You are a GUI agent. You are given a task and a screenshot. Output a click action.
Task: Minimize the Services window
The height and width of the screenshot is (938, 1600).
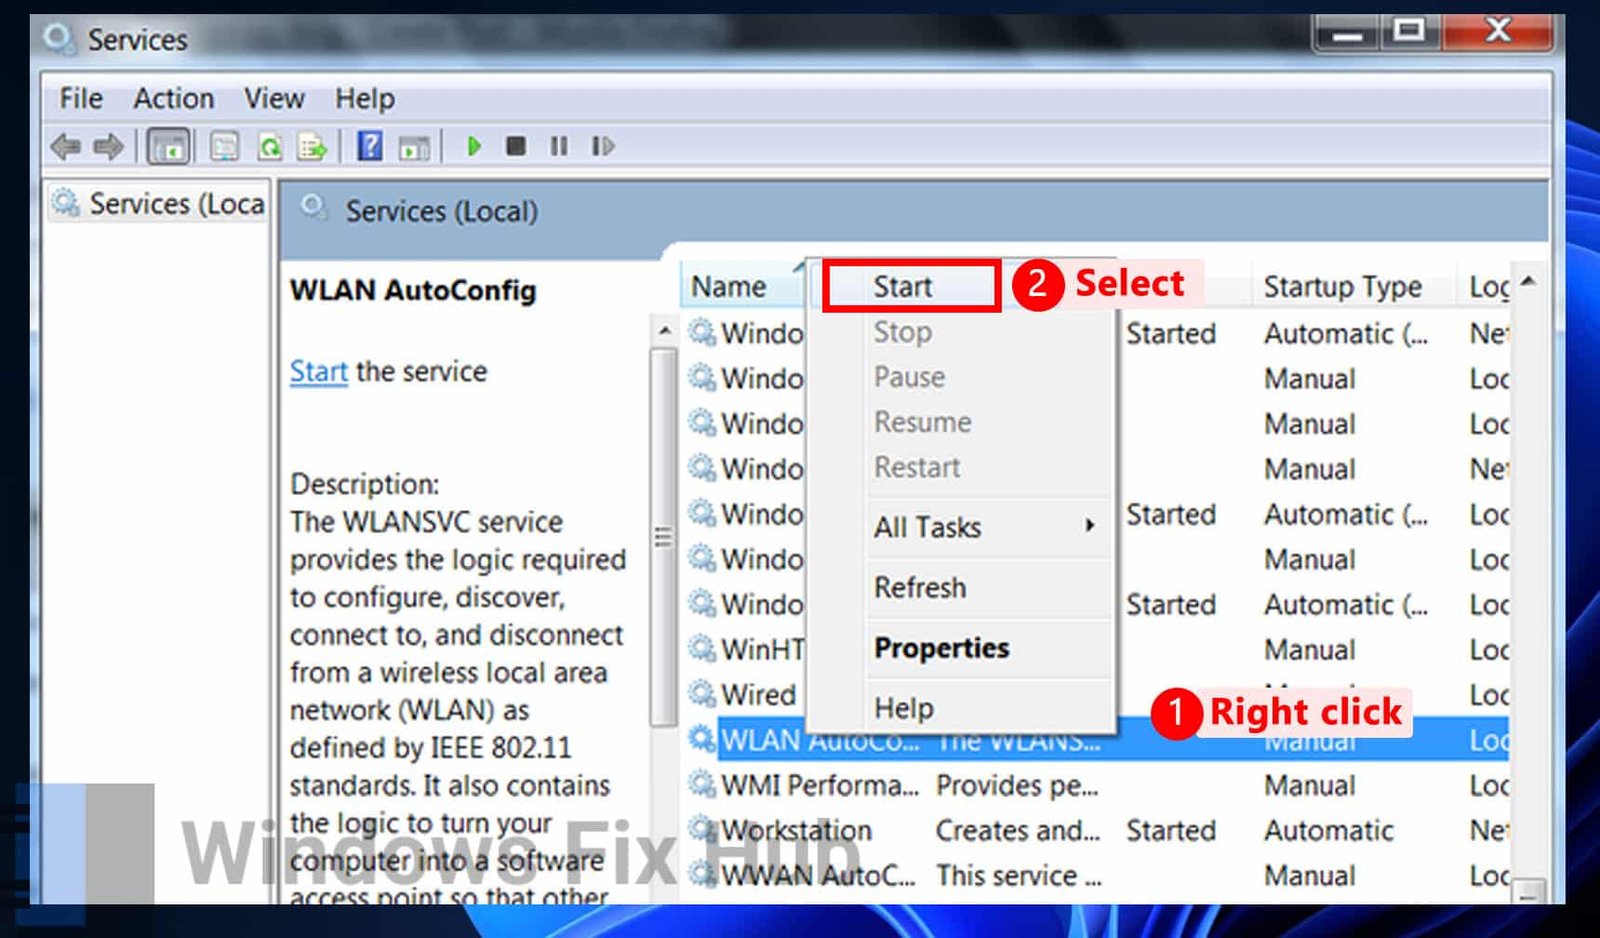pyautogui.click(x=1347, y=33)
